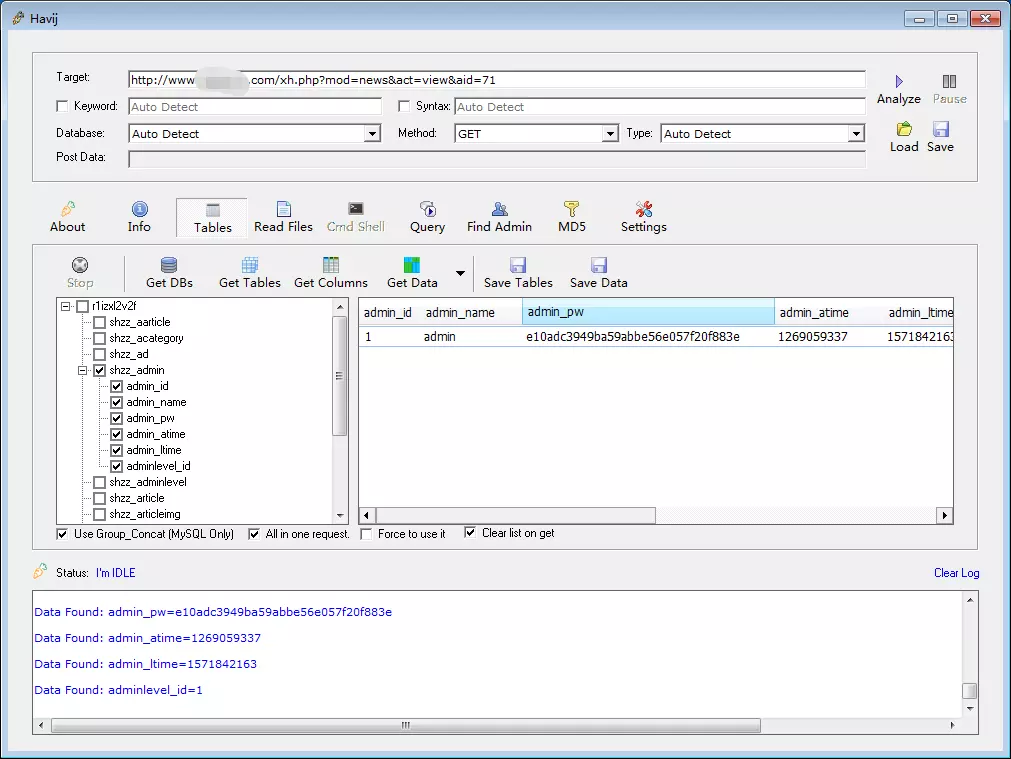Screen dimensions: 1011x759
Task: Select shzz_adminlevel in the tree
Action: 148,482
